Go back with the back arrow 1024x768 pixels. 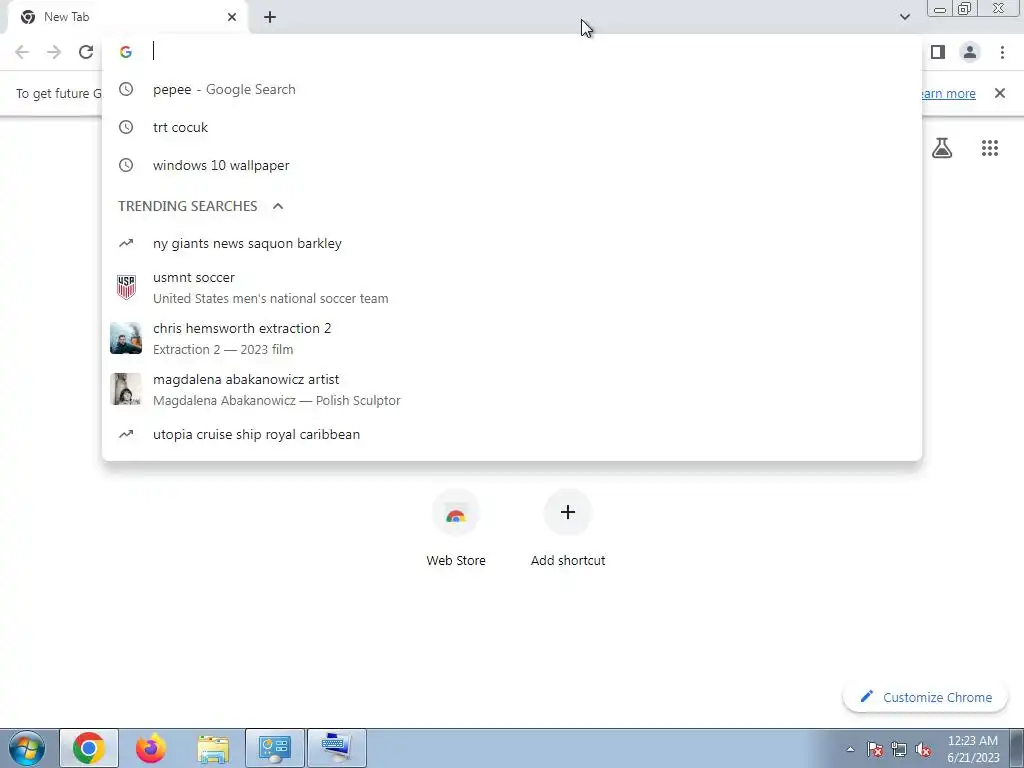[22, 52]
